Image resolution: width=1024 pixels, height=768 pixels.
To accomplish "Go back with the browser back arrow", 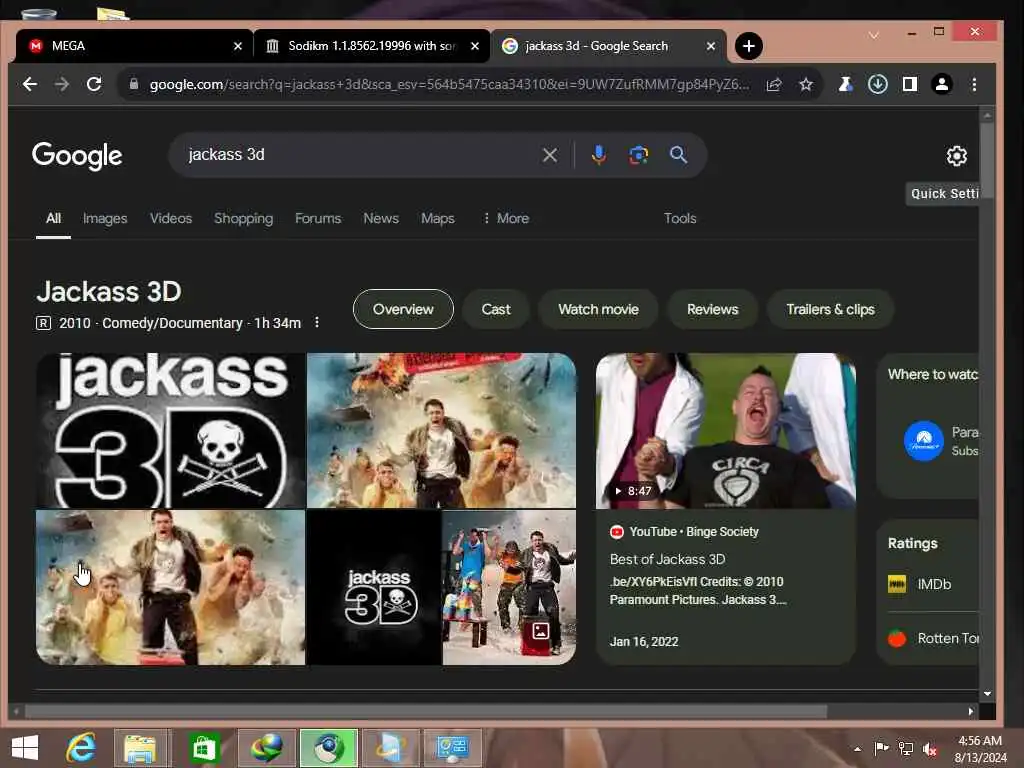I will 29,84.
